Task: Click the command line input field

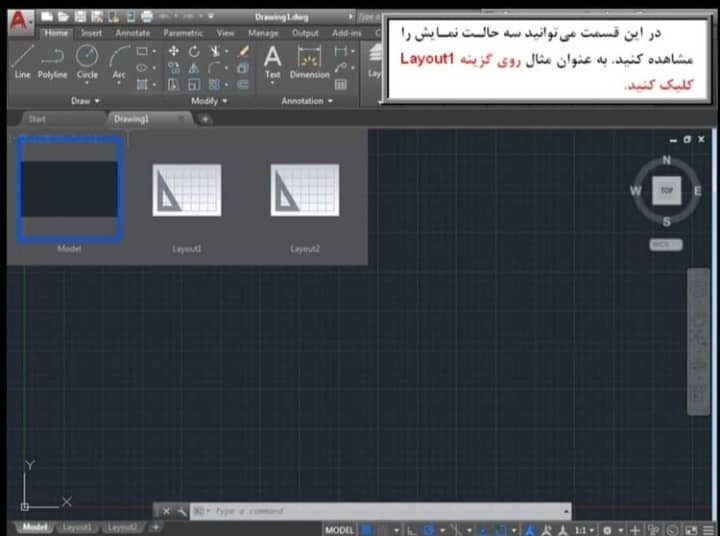Action: [380, 511]
